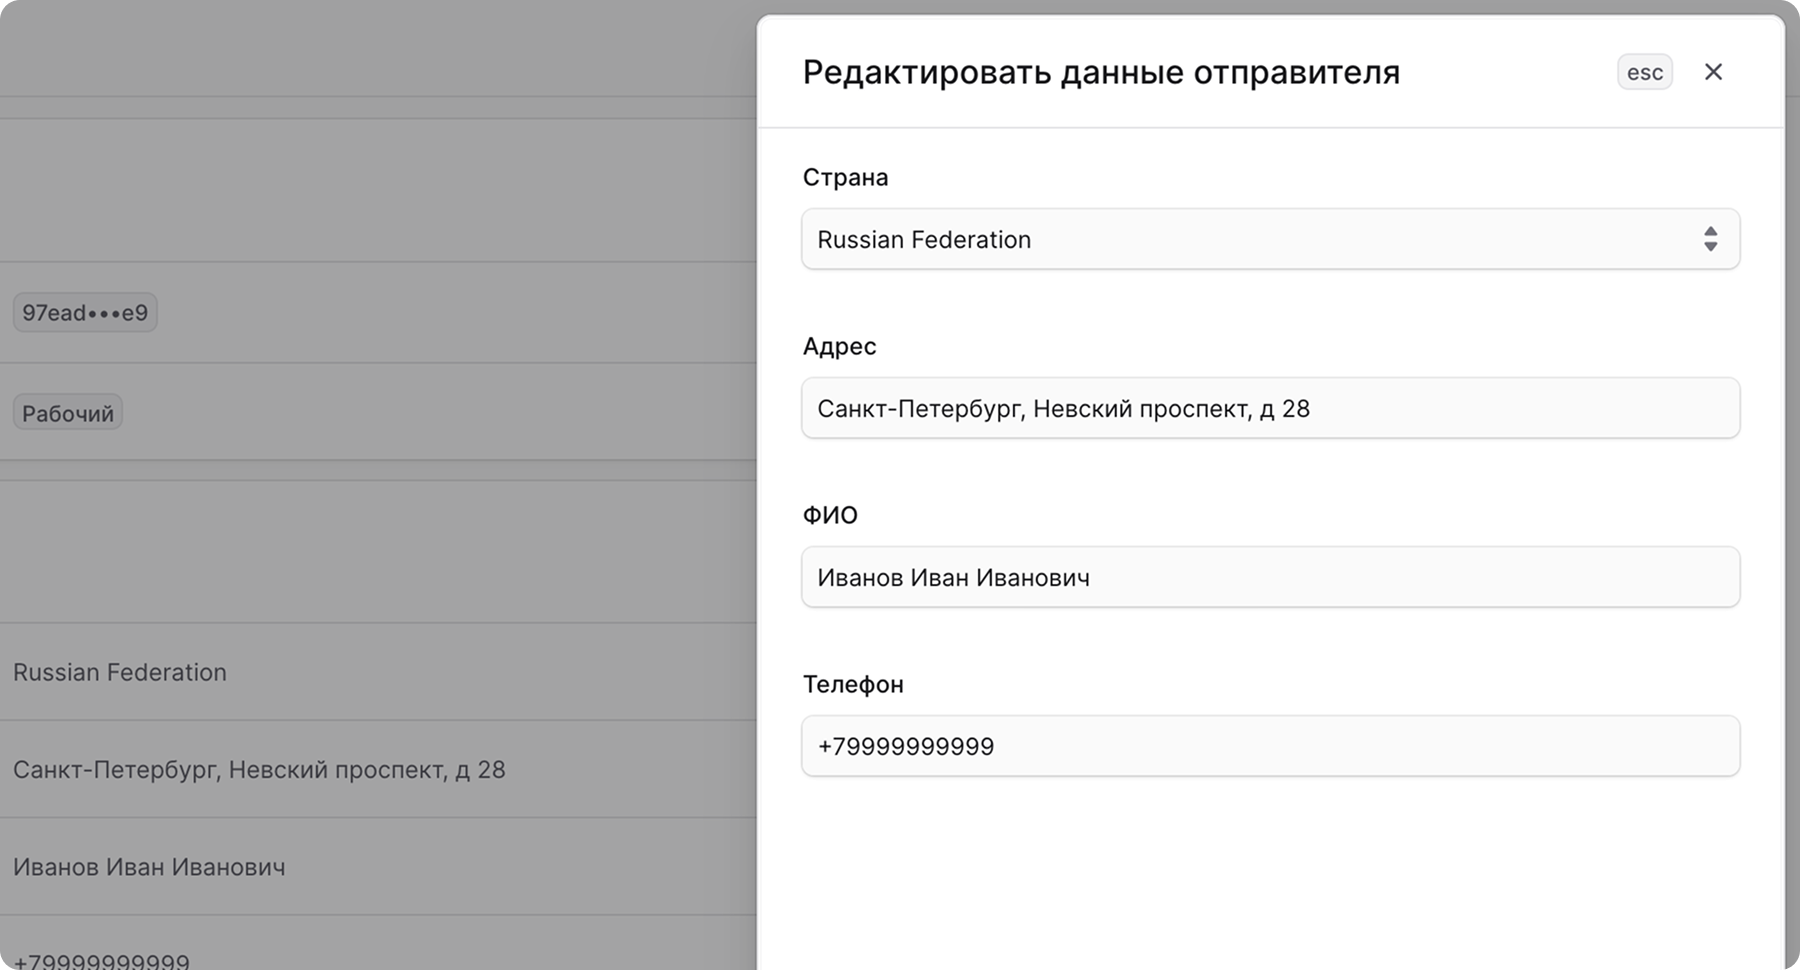
Task: Close the sender editing dialog with X
Action: tap(1714, 71)
